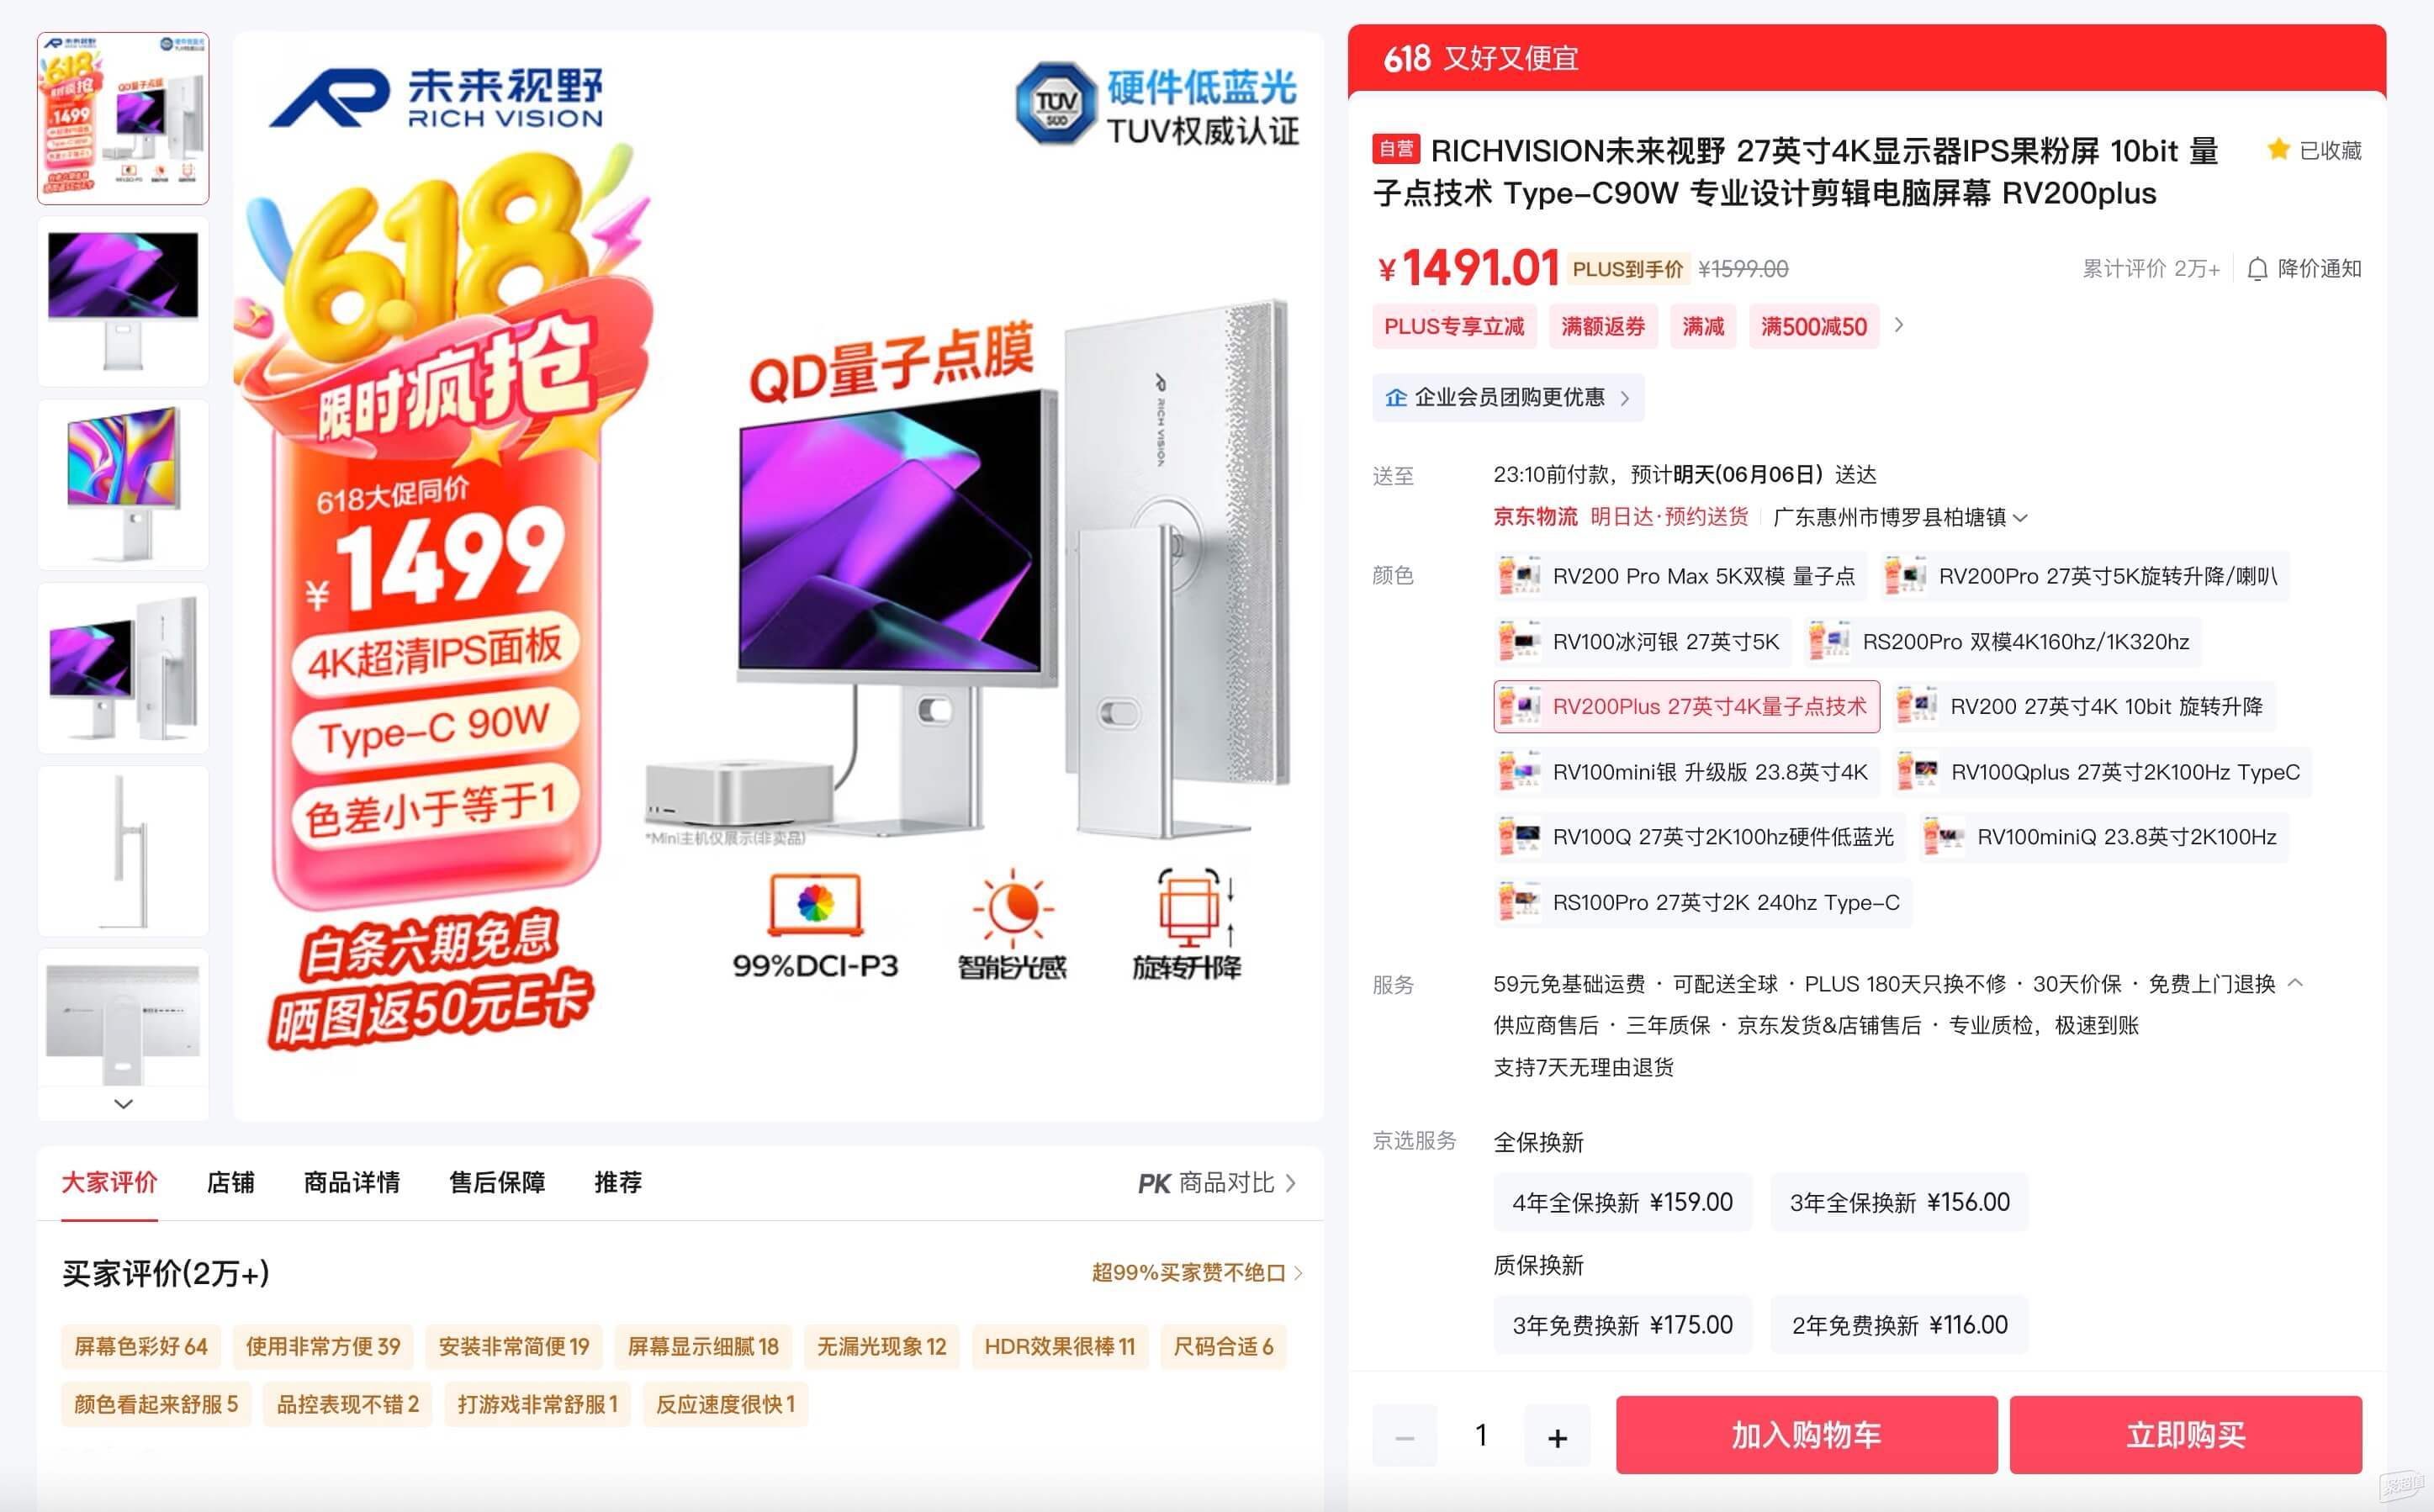Click the minus icon to decrease quantity
Image resolution: width=2434 pixels, height=1512 pixels.
coord(1404,1437)
